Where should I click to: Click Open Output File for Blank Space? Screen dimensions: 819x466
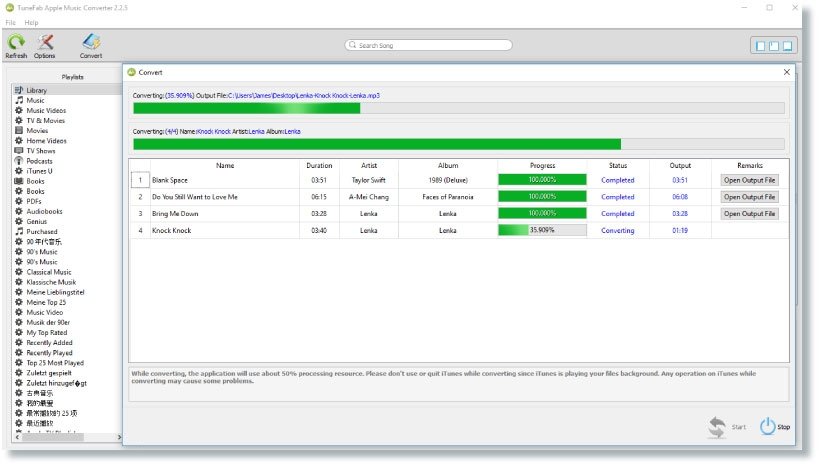pos(750,180)
